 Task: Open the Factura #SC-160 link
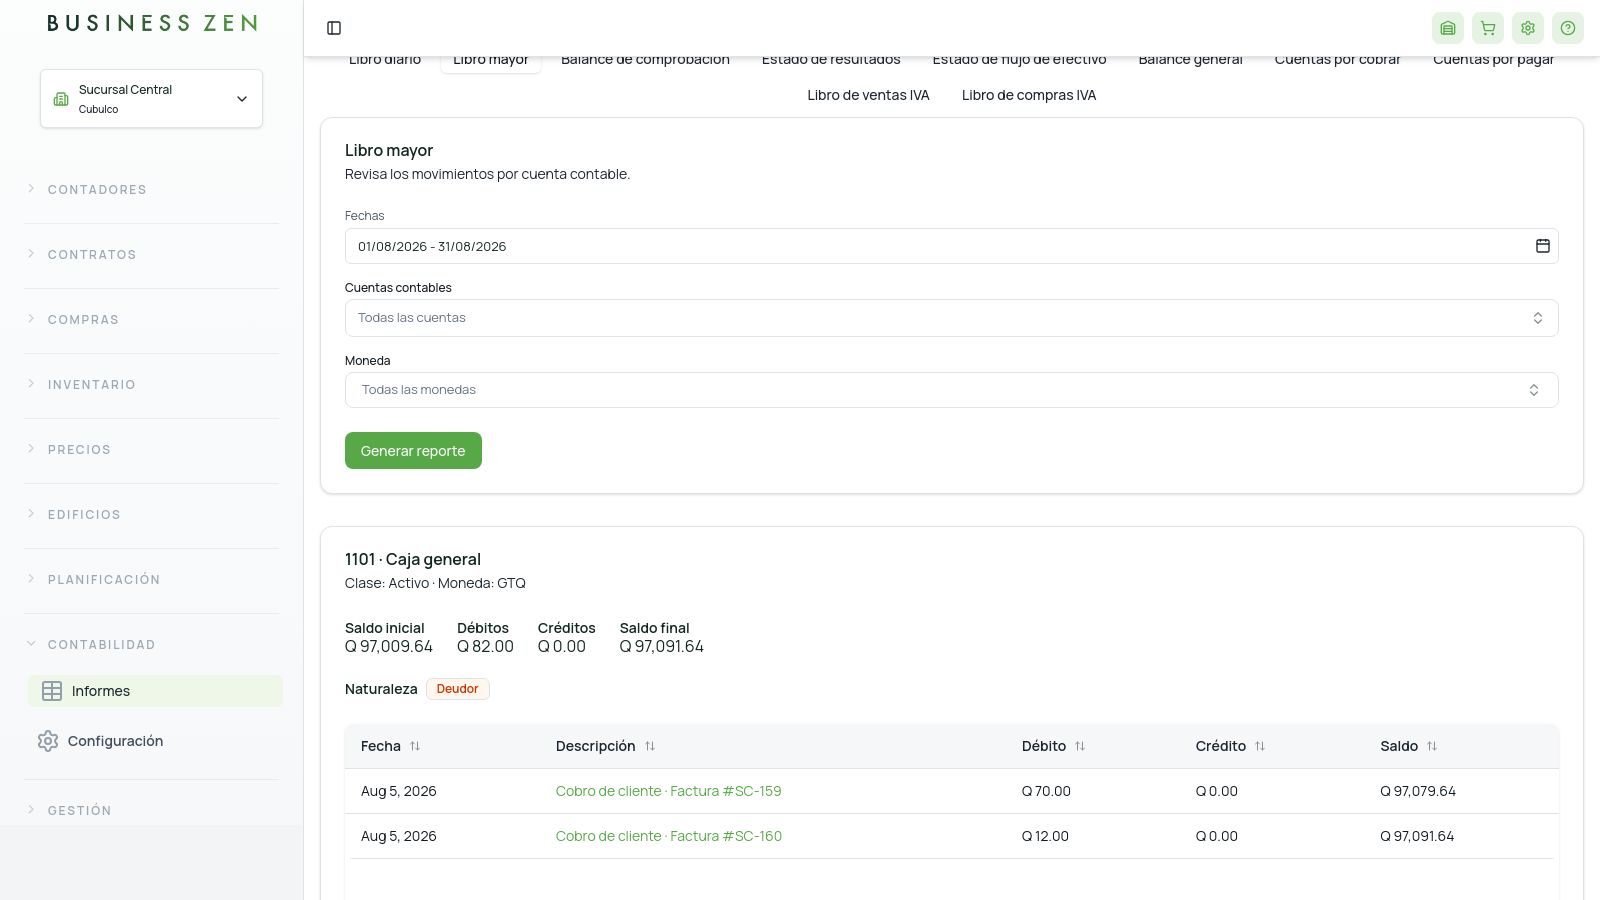pos(668,836)
